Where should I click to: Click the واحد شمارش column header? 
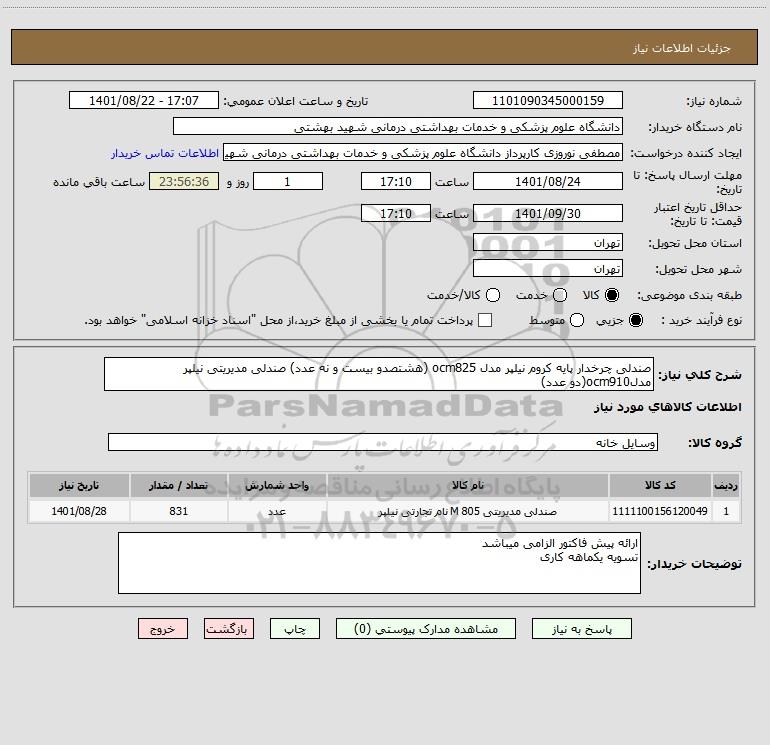tap(277, 485)
